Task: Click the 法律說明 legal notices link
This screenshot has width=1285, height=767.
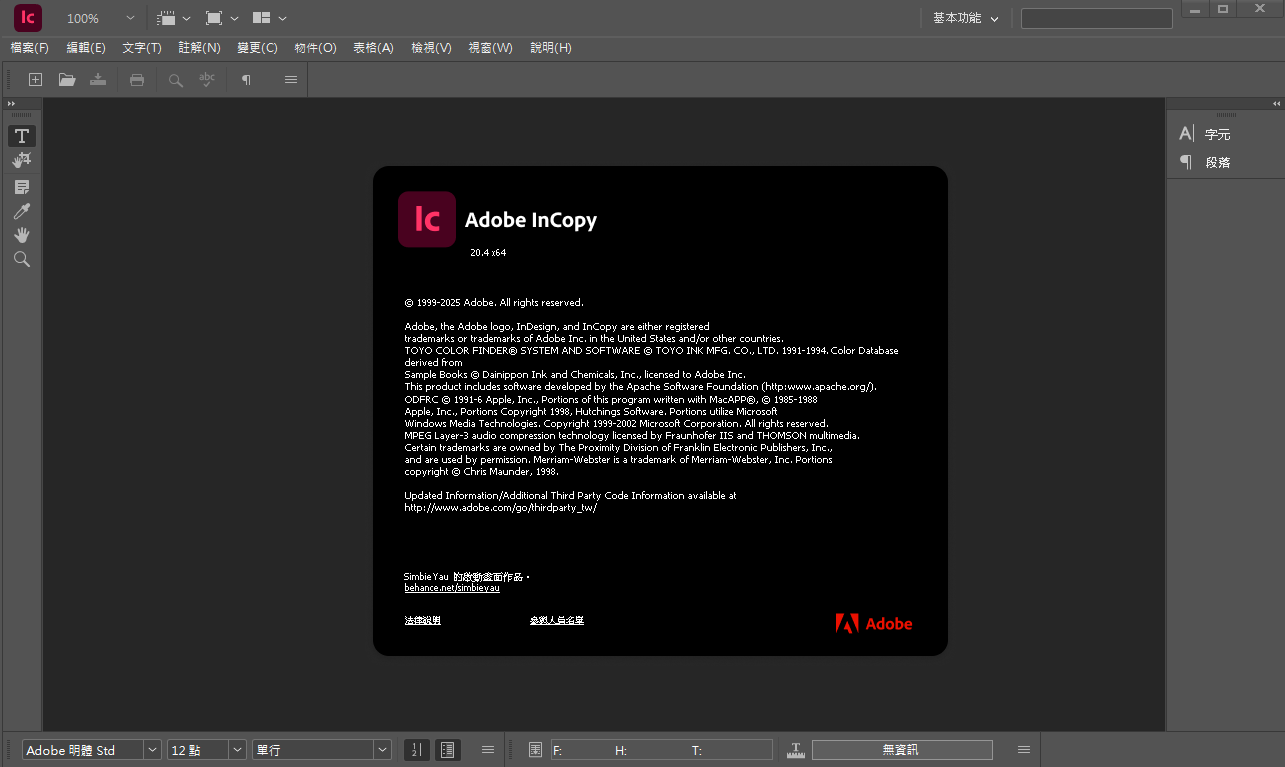Action: [x=422, y=620]
